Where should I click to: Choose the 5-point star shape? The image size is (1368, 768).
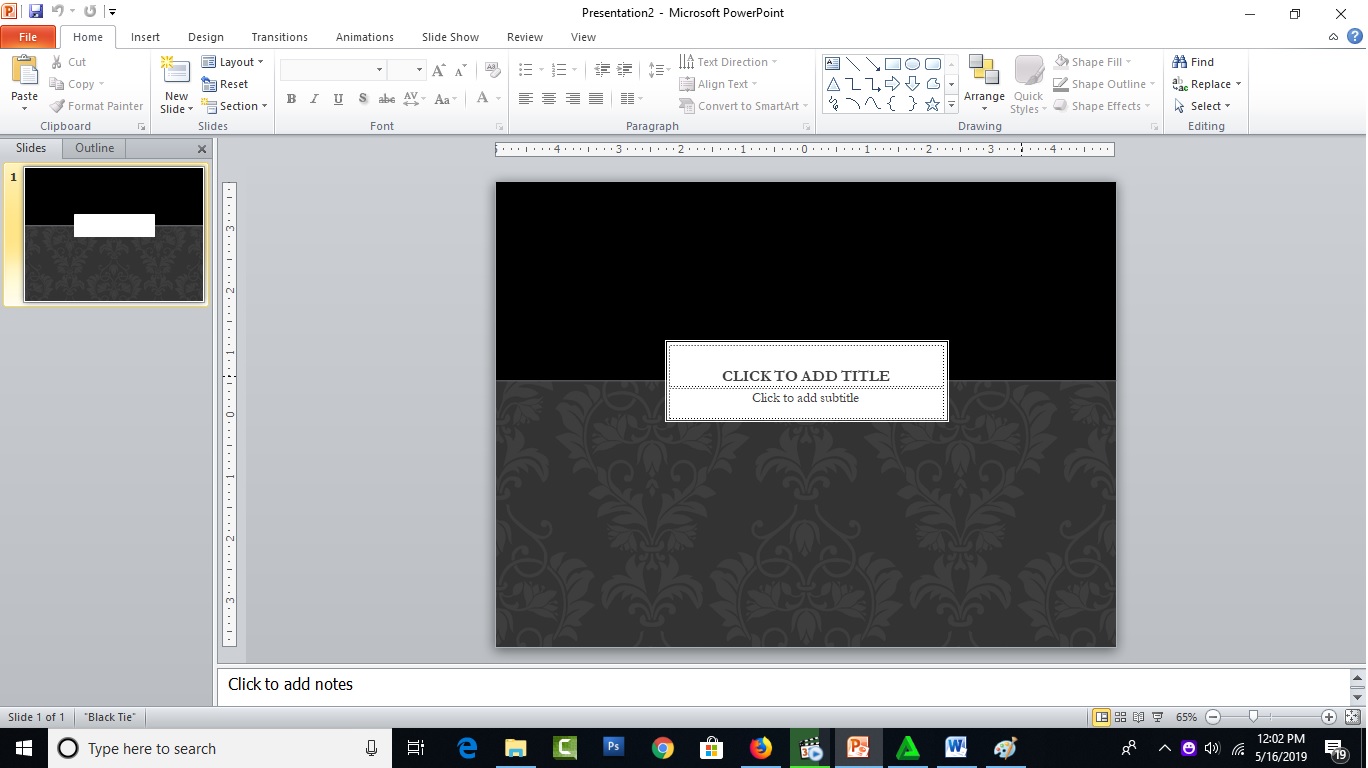(933, 104)
